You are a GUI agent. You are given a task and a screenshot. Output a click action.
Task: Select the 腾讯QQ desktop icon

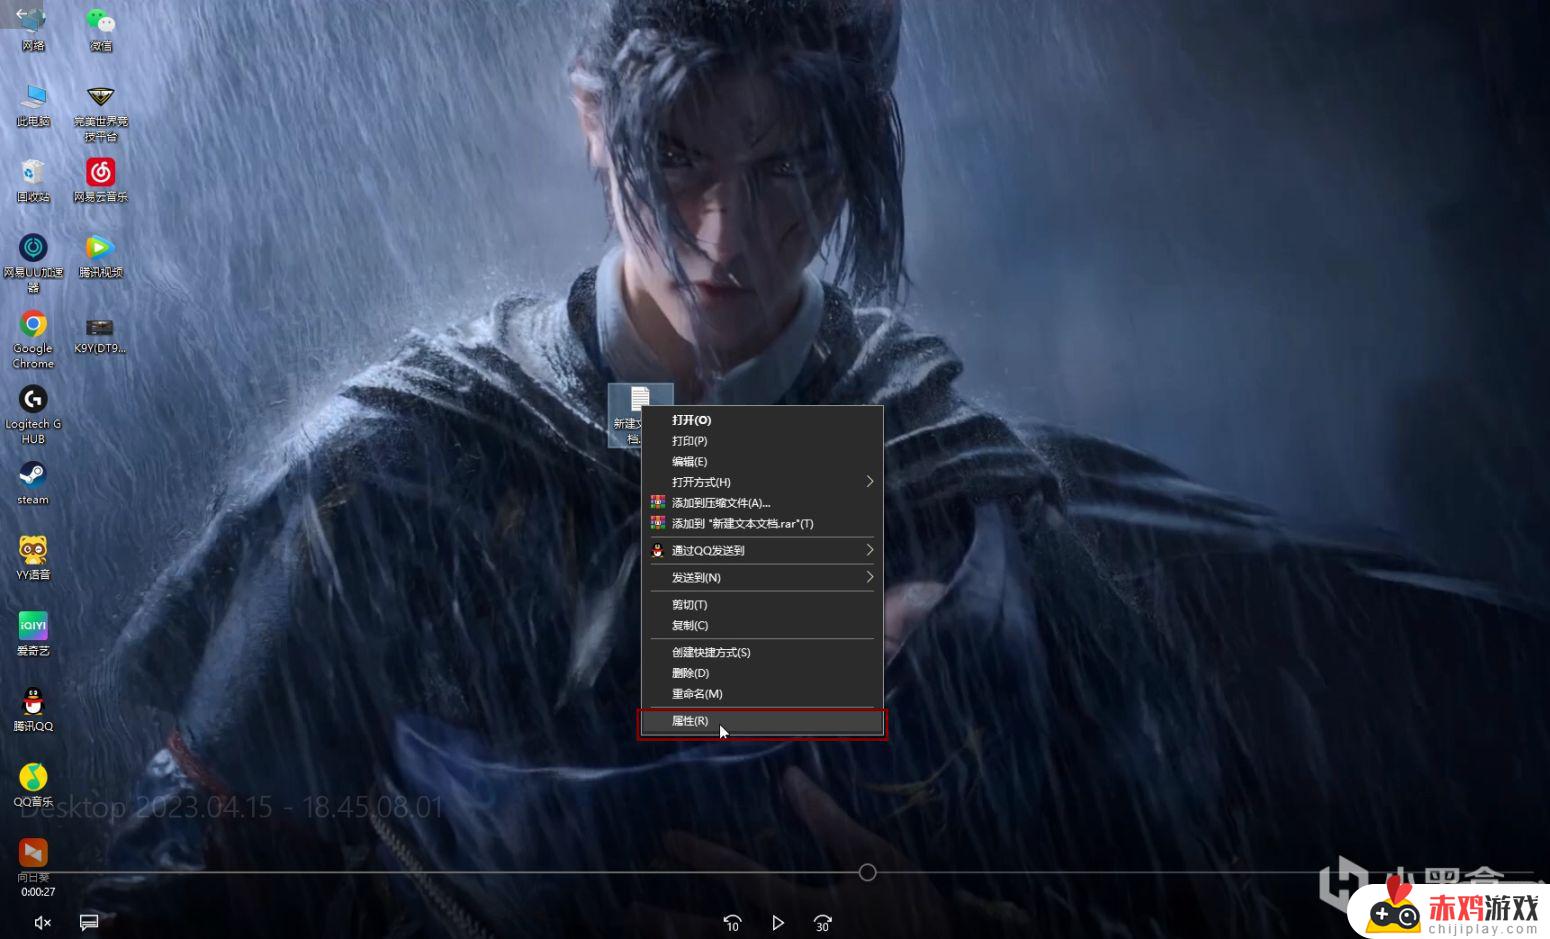coord(33,709)
